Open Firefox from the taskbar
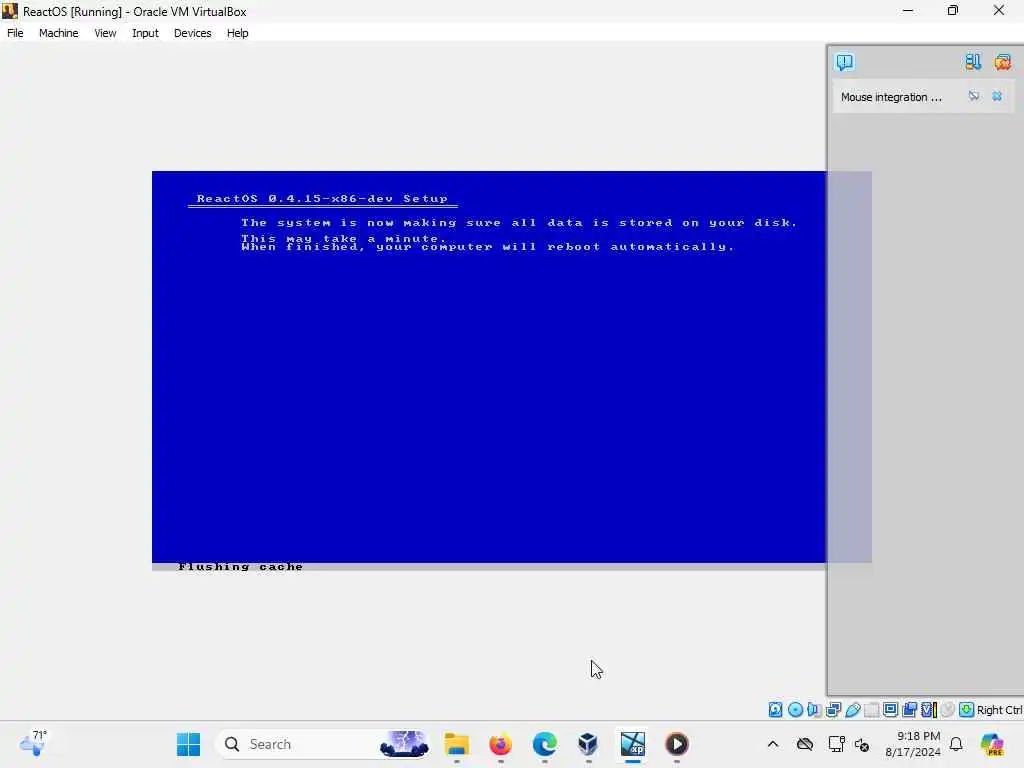Screen dimensions: 1024x768 pos(501,744)
